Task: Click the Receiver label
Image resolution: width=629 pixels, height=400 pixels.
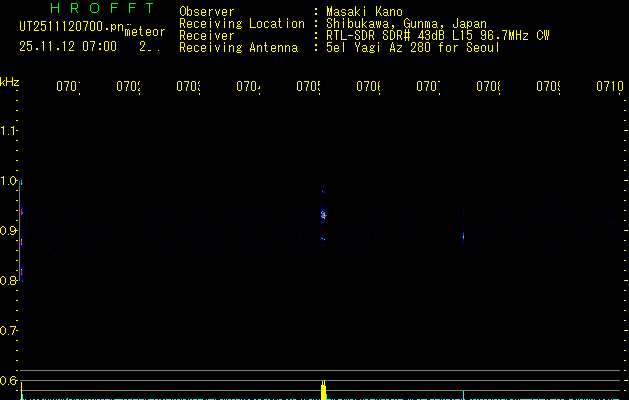Action: pos(207,36)
